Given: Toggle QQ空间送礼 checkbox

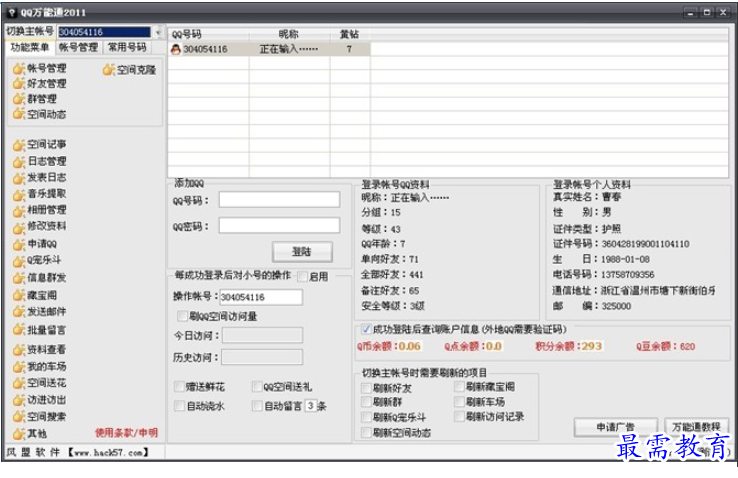Looking at the screenshot, I should click(257, 387).
